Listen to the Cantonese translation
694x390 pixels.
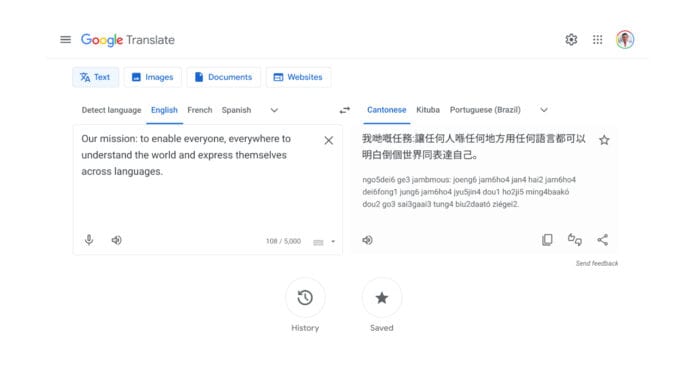367,240
